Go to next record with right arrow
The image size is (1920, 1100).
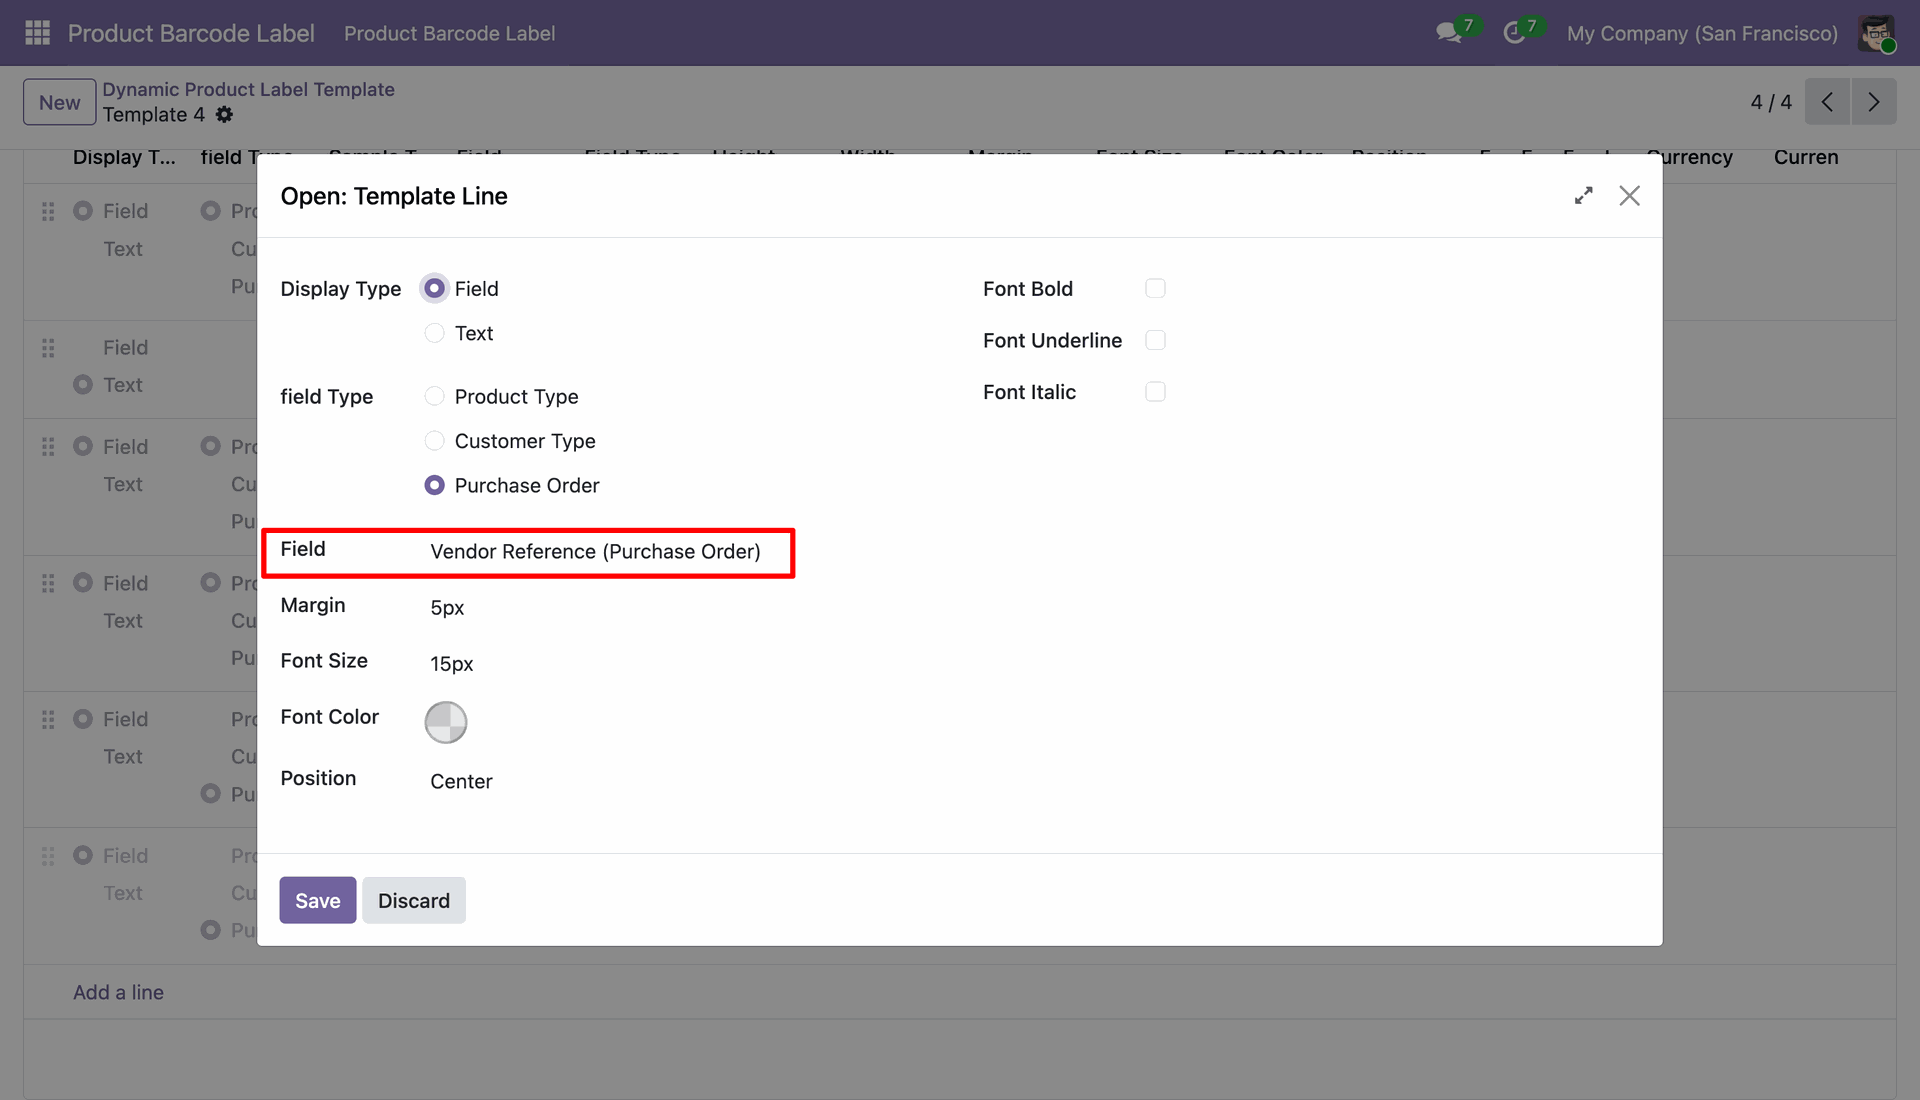(x=1874, y=102)
